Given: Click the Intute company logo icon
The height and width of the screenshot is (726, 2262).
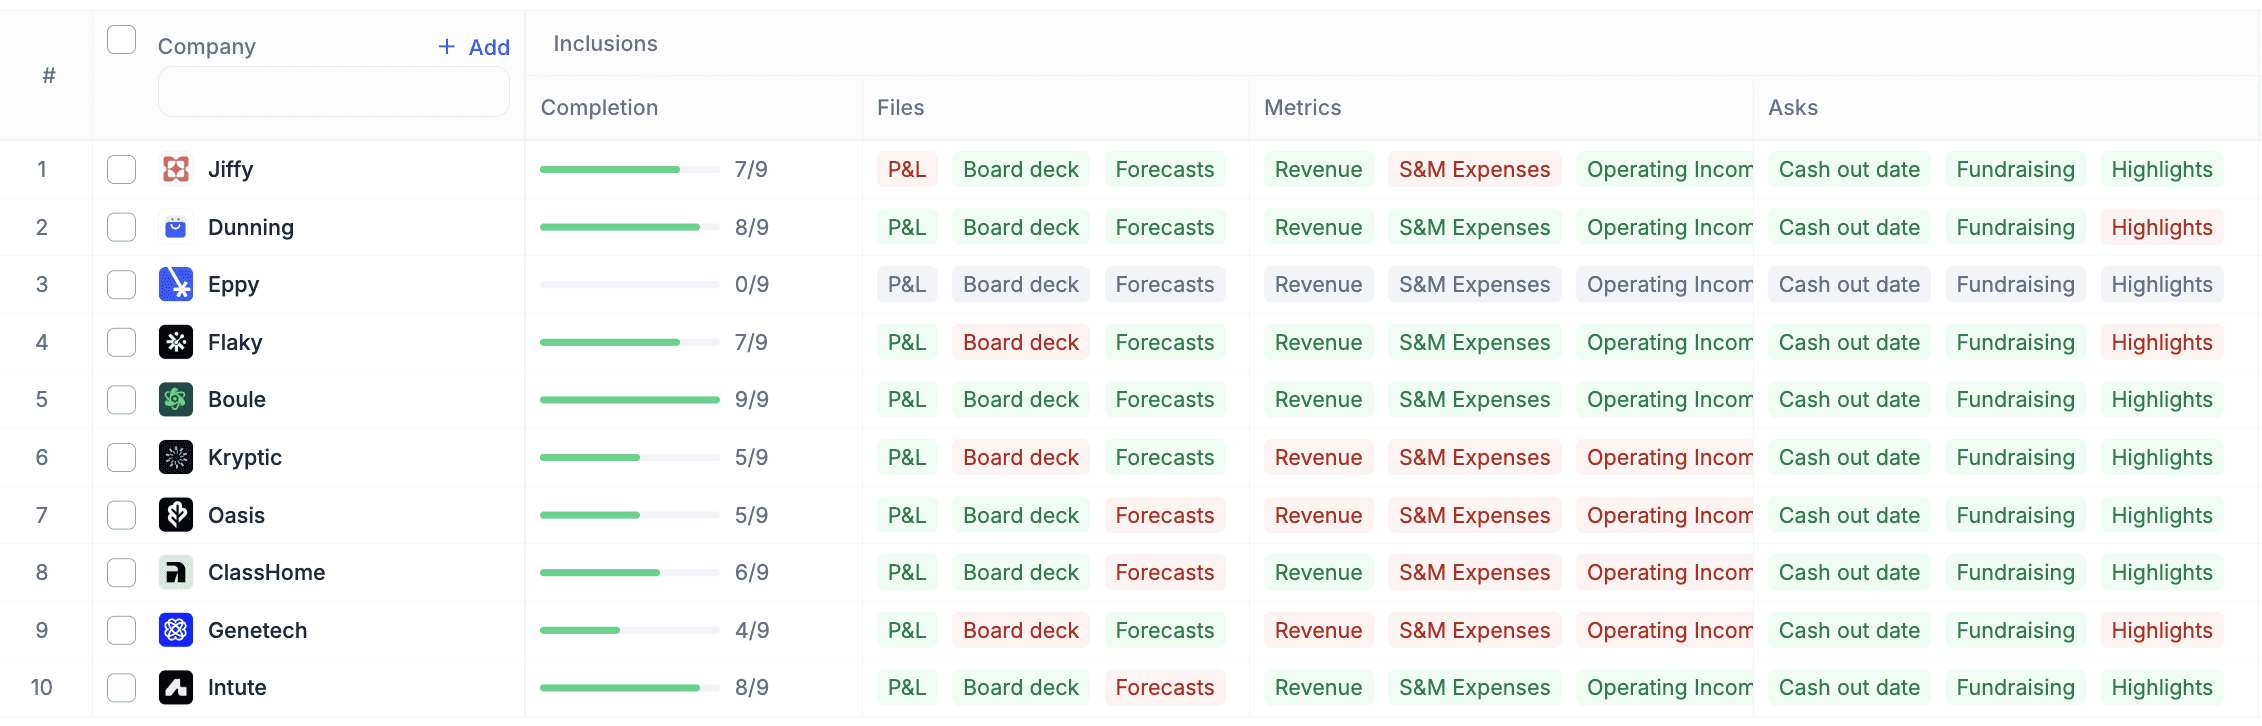Looking at the screenshot, I should [x=176, y=687].
